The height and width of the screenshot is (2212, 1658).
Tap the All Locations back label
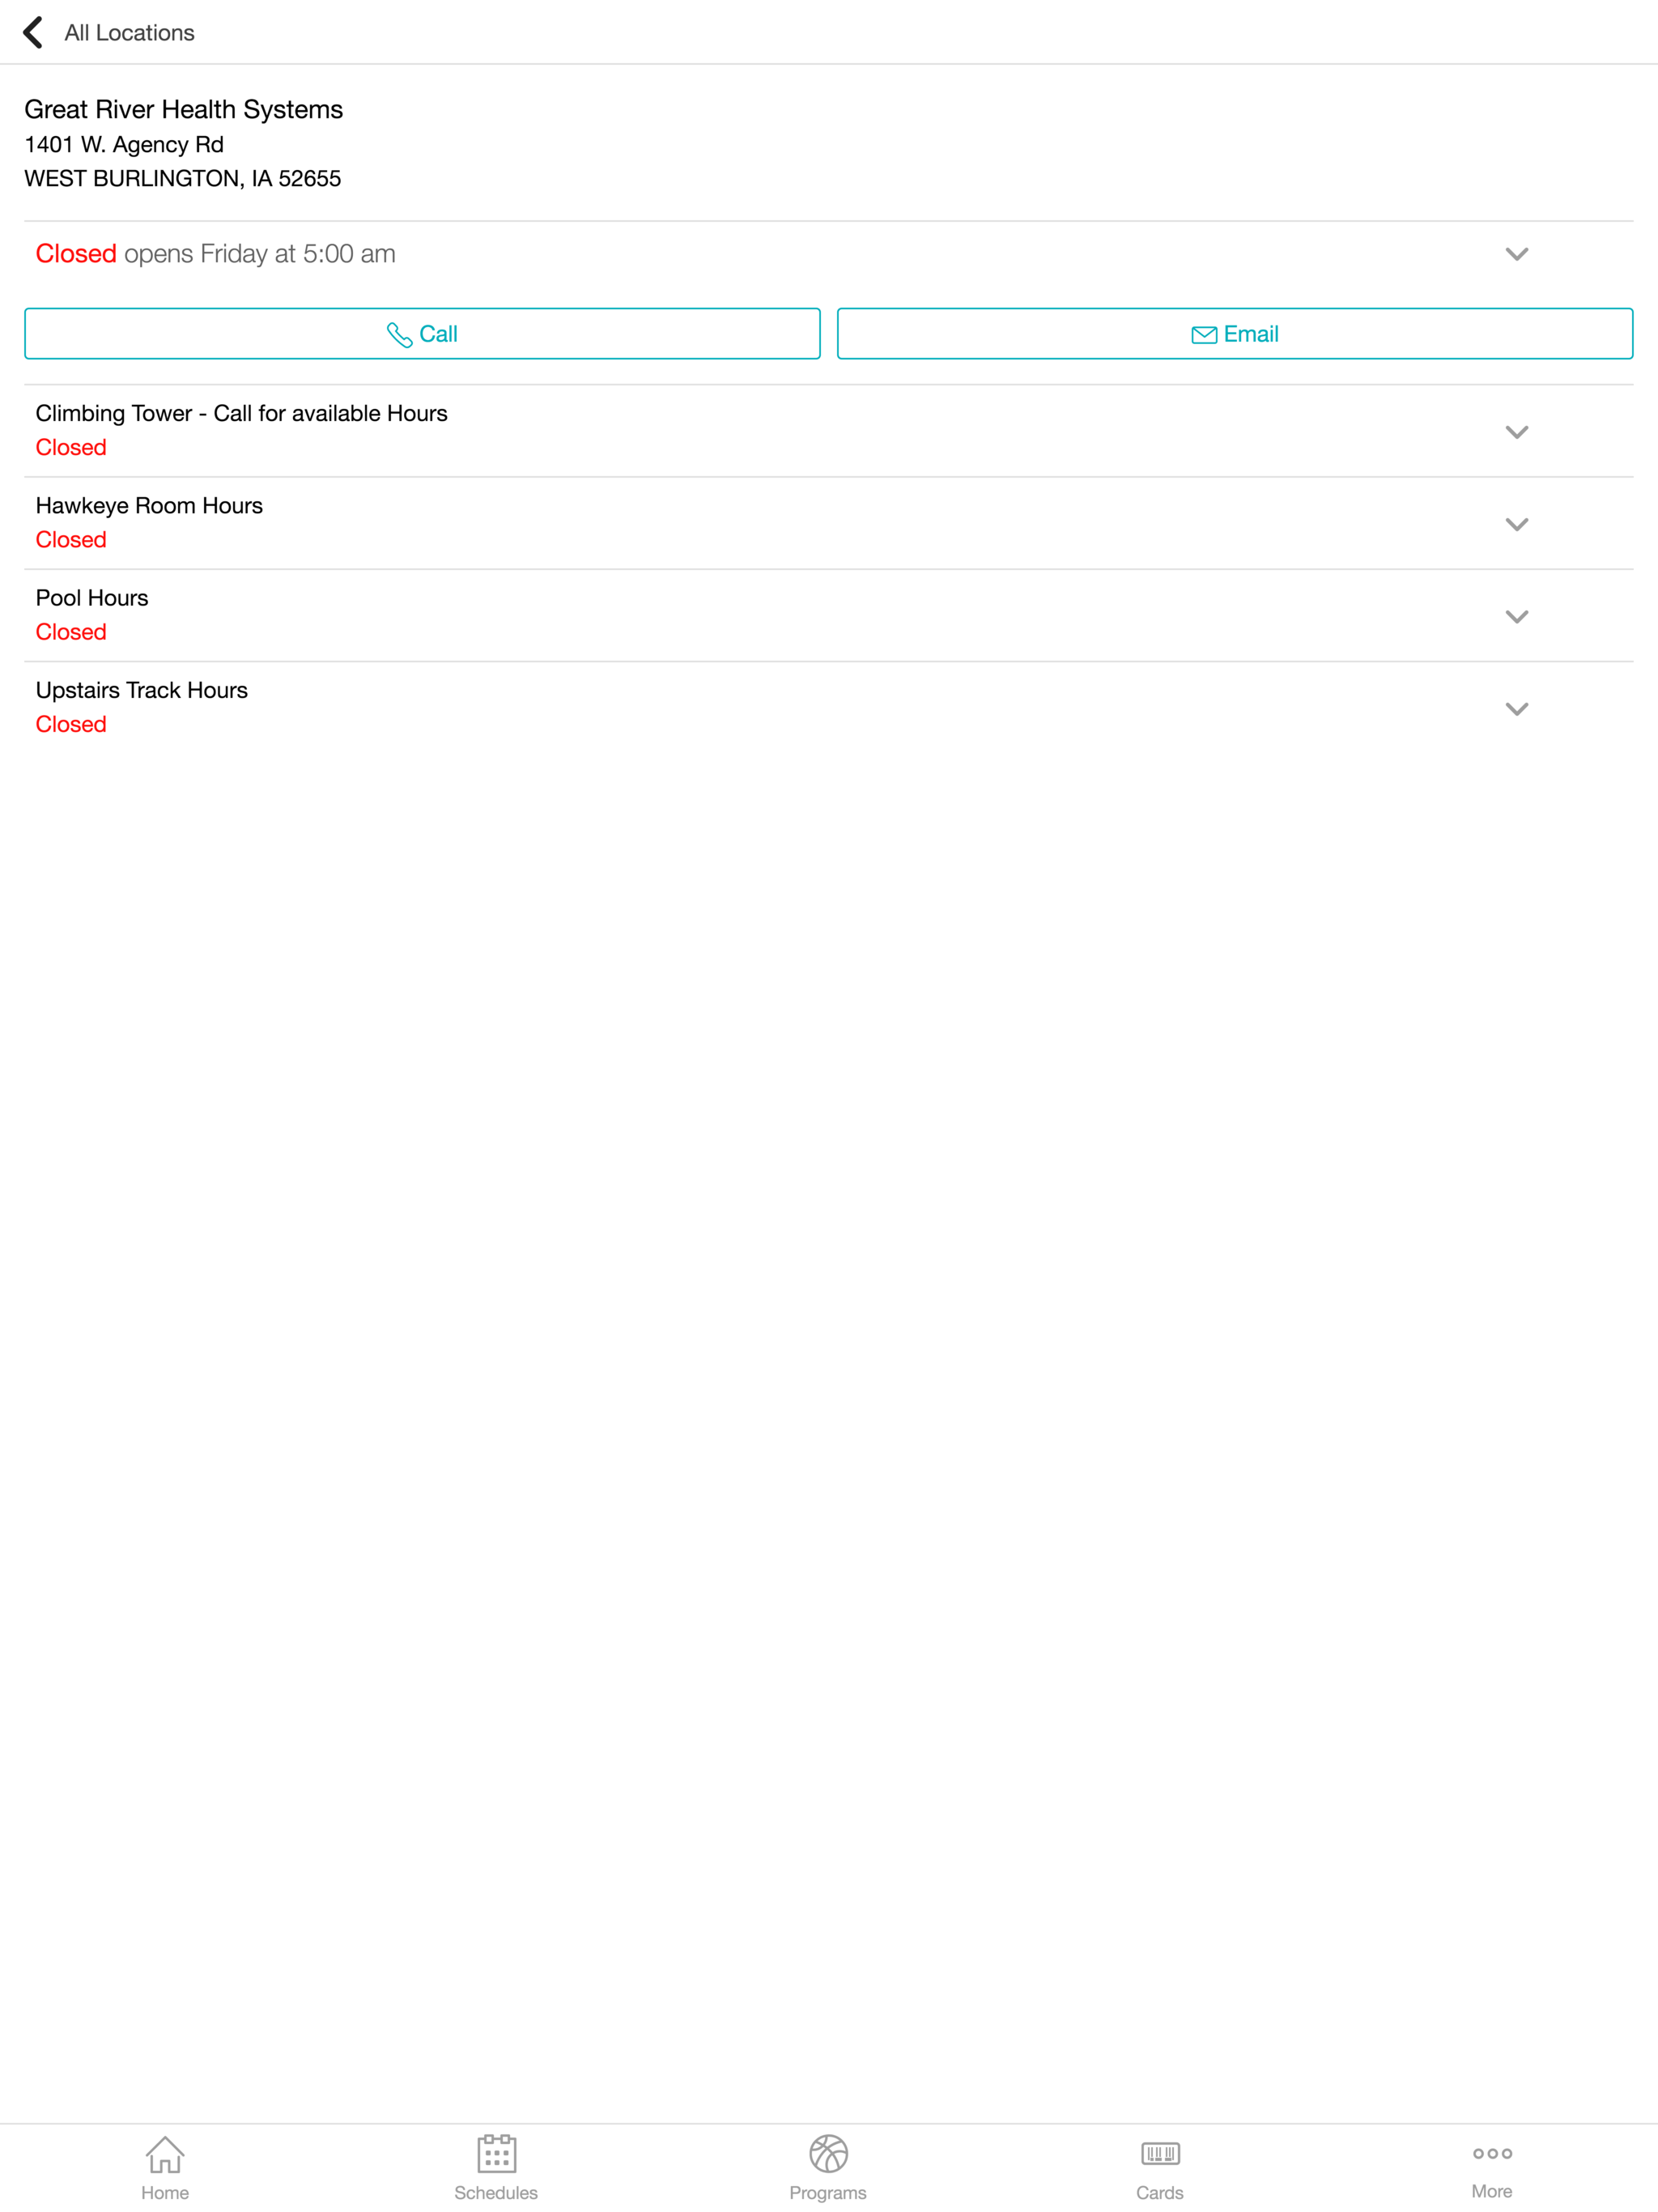pyautogui.click(x=129, y=33)
